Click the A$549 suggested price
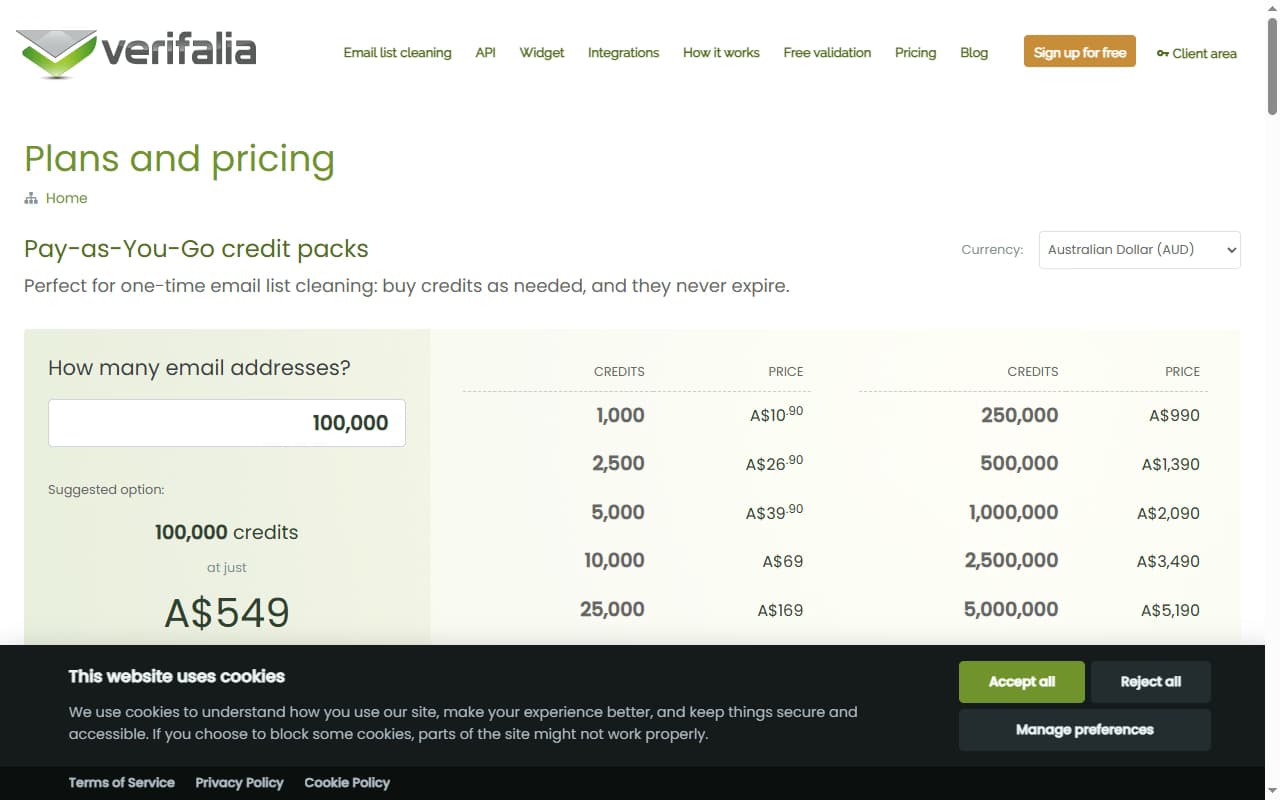The width and height of the screenshot is (1280, 800). 227,613
